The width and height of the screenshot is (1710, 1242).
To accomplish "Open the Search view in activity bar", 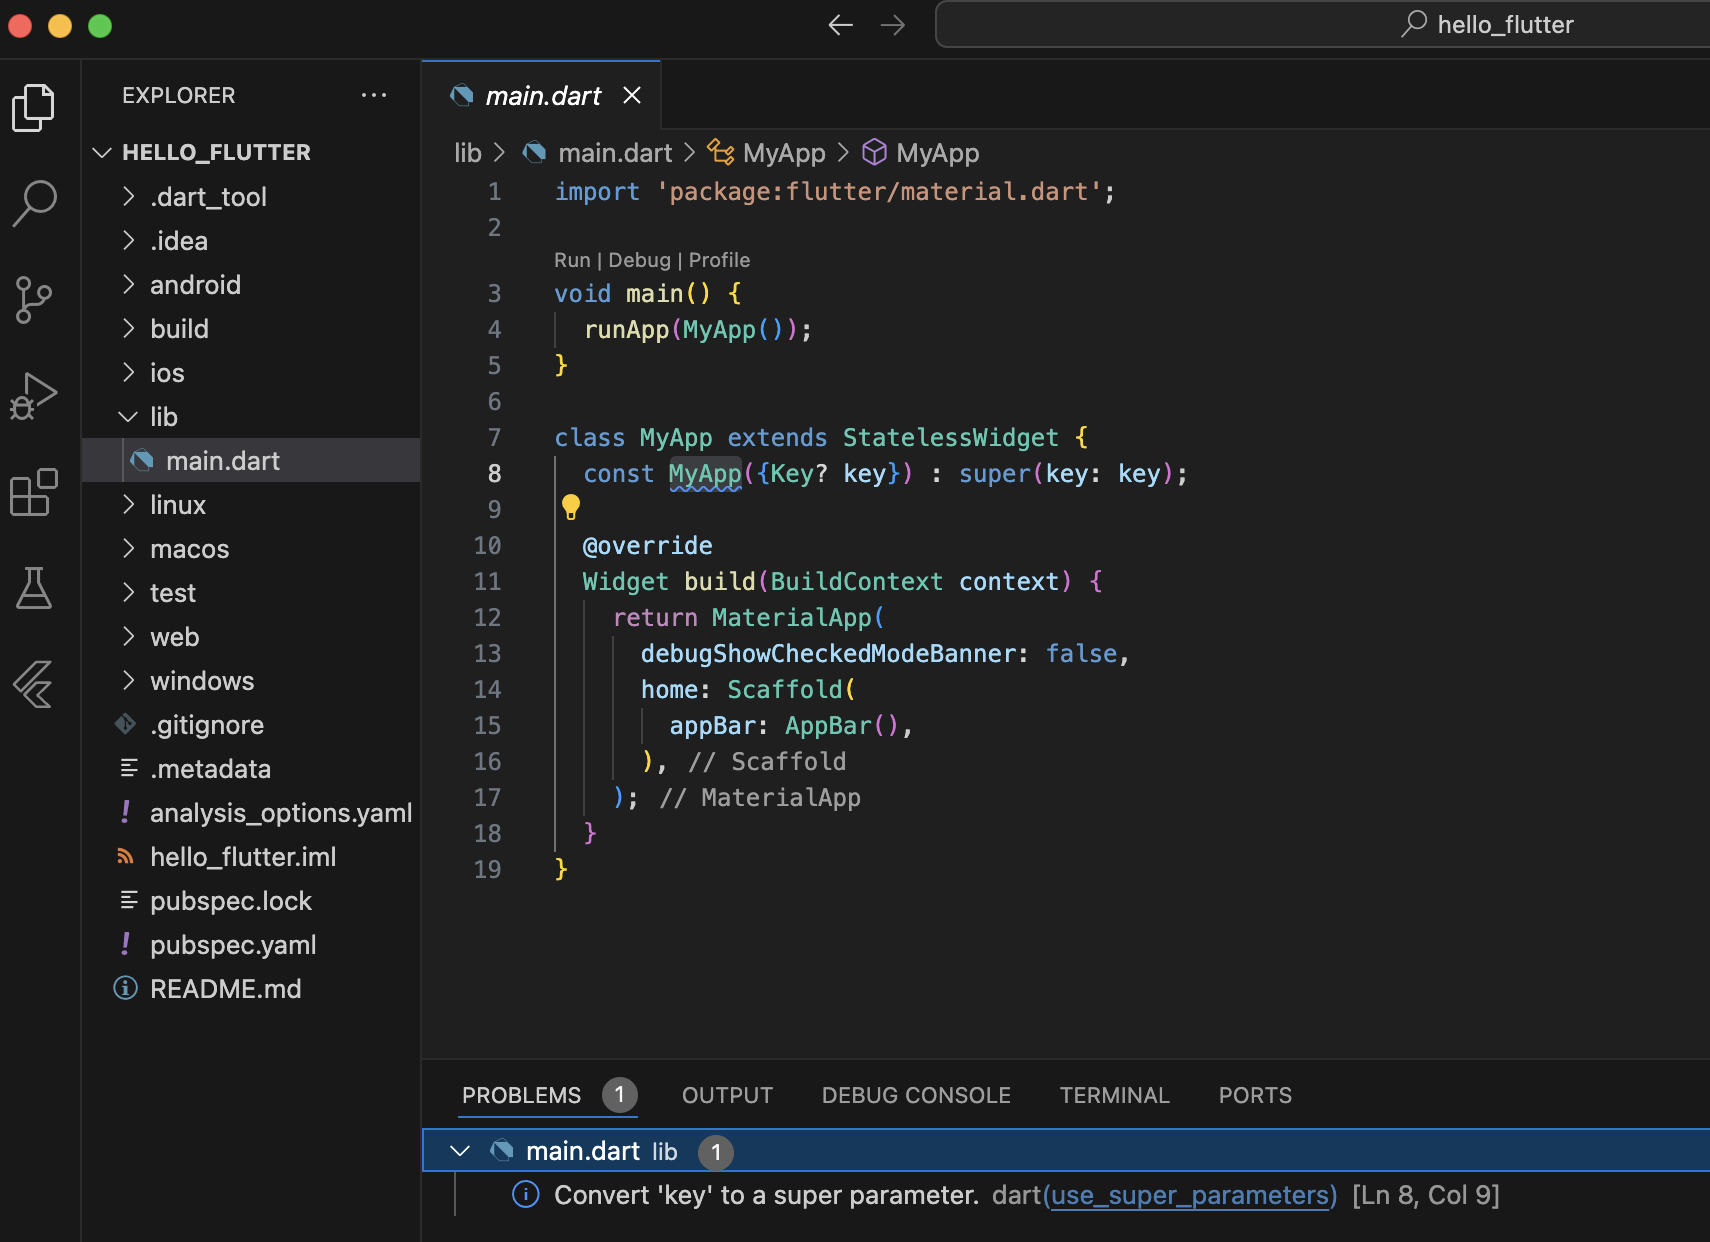I will point(34,203).
